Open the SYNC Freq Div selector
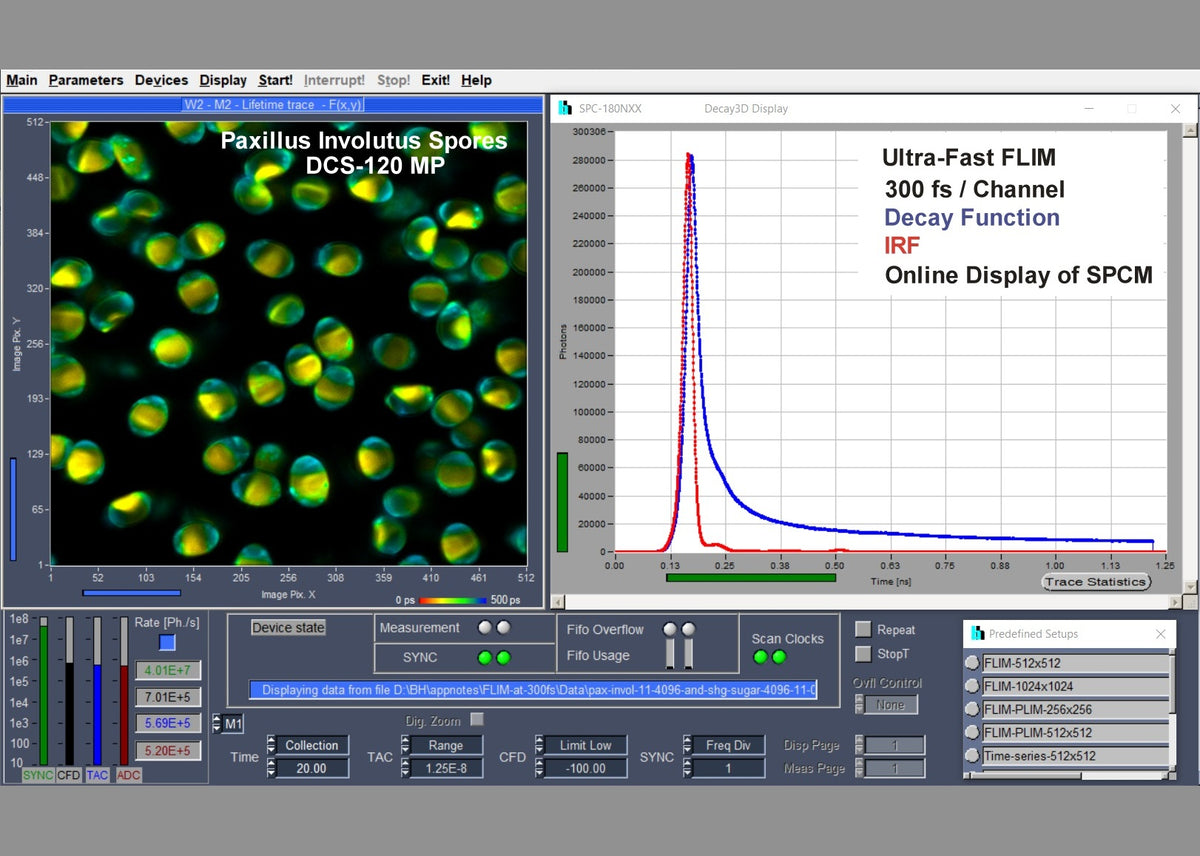 tap(730, 745)
